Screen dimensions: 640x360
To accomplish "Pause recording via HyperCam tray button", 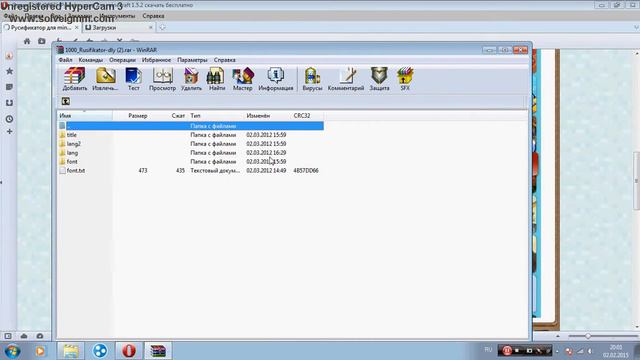I will click(507, 351).
